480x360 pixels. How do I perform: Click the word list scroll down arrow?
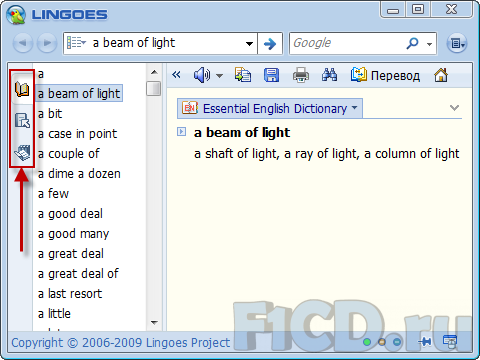coord(154,322)
